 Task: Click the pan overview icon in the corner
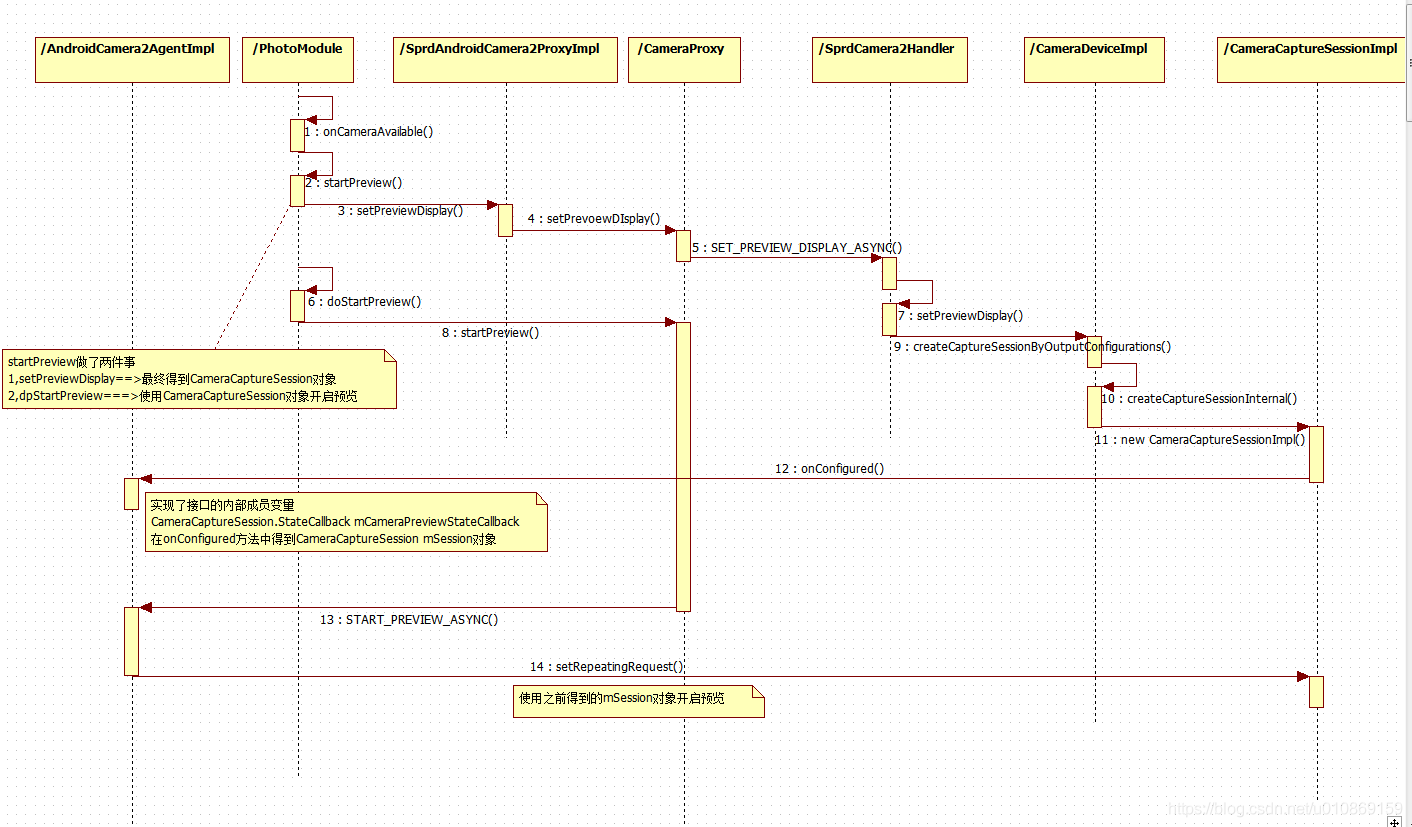tap(1394, 820)
